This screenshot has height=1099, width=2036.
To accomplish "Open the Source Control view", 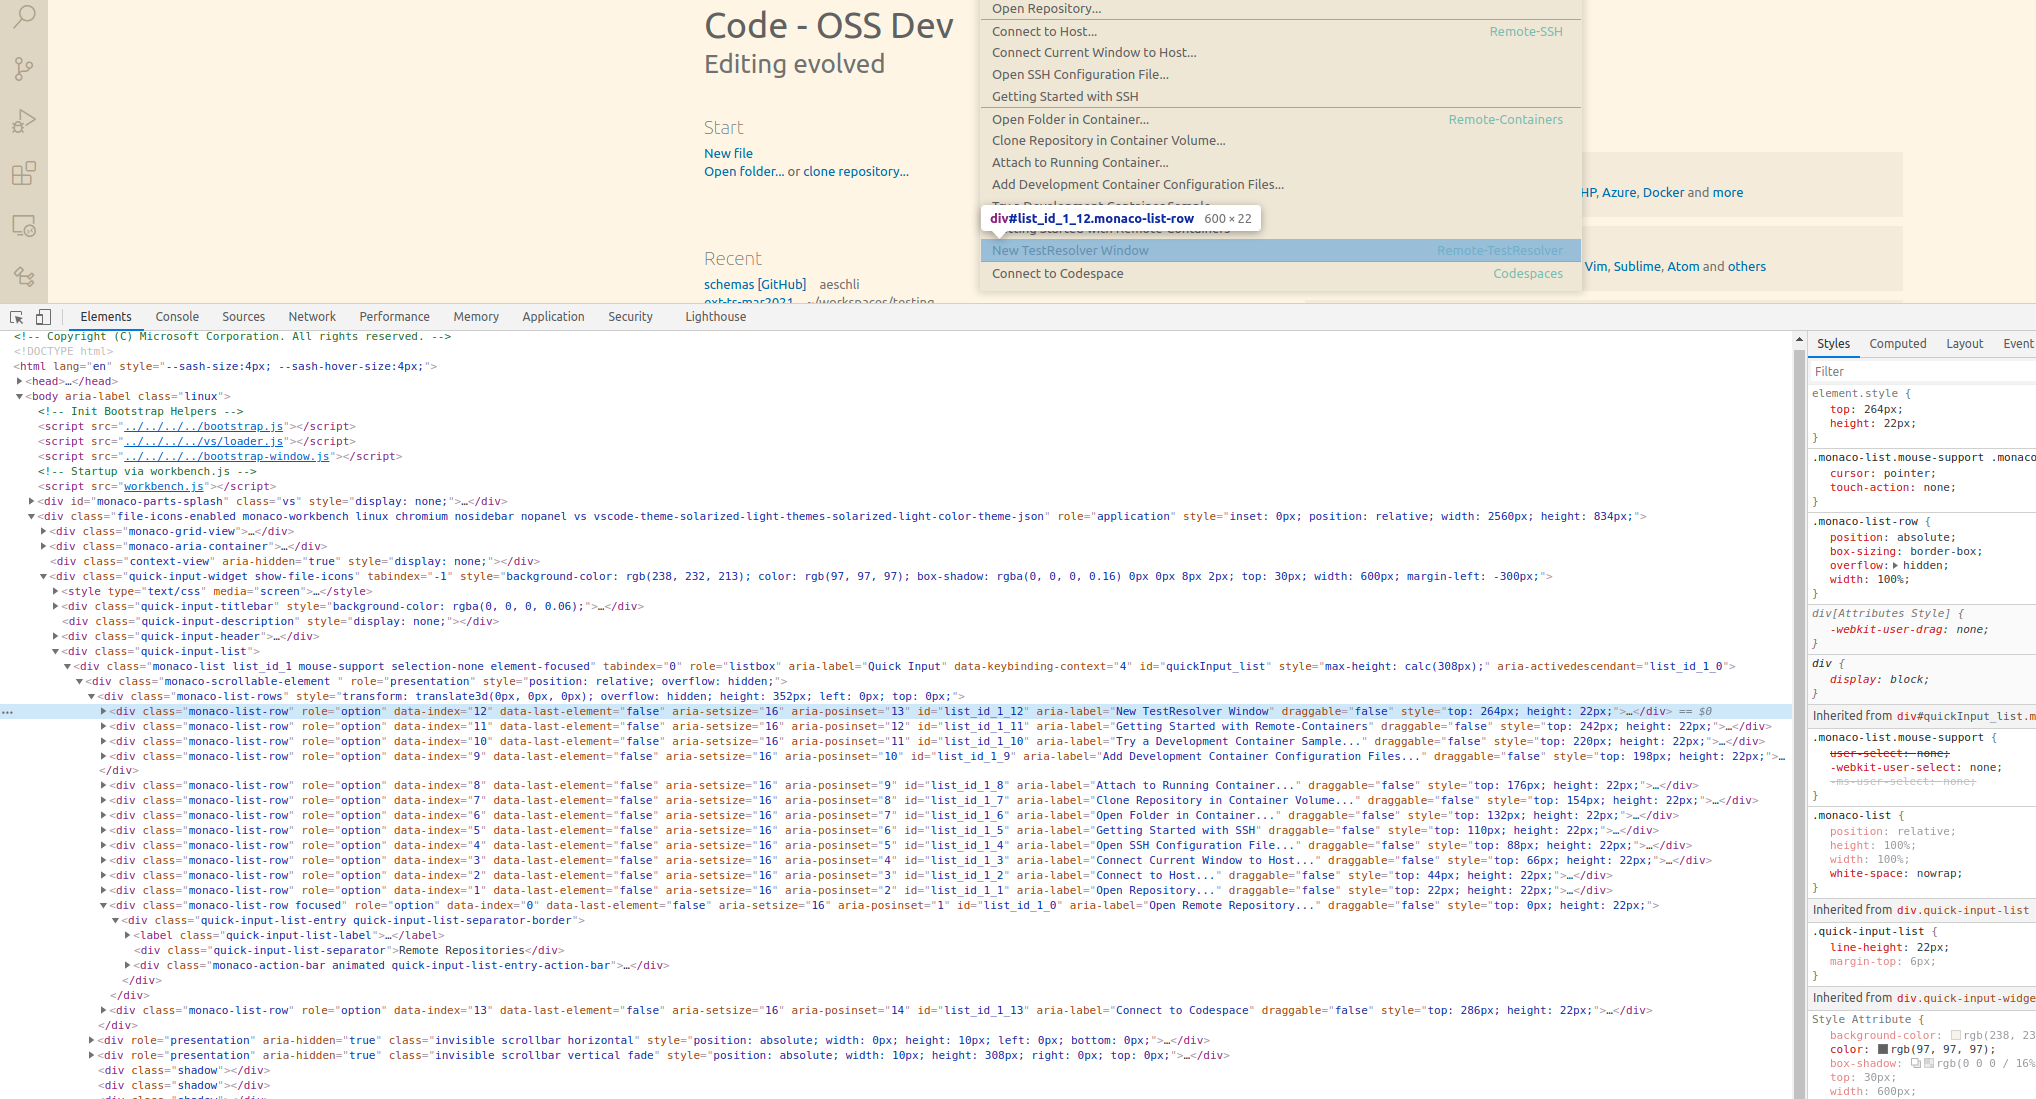I will pos(24,68).
